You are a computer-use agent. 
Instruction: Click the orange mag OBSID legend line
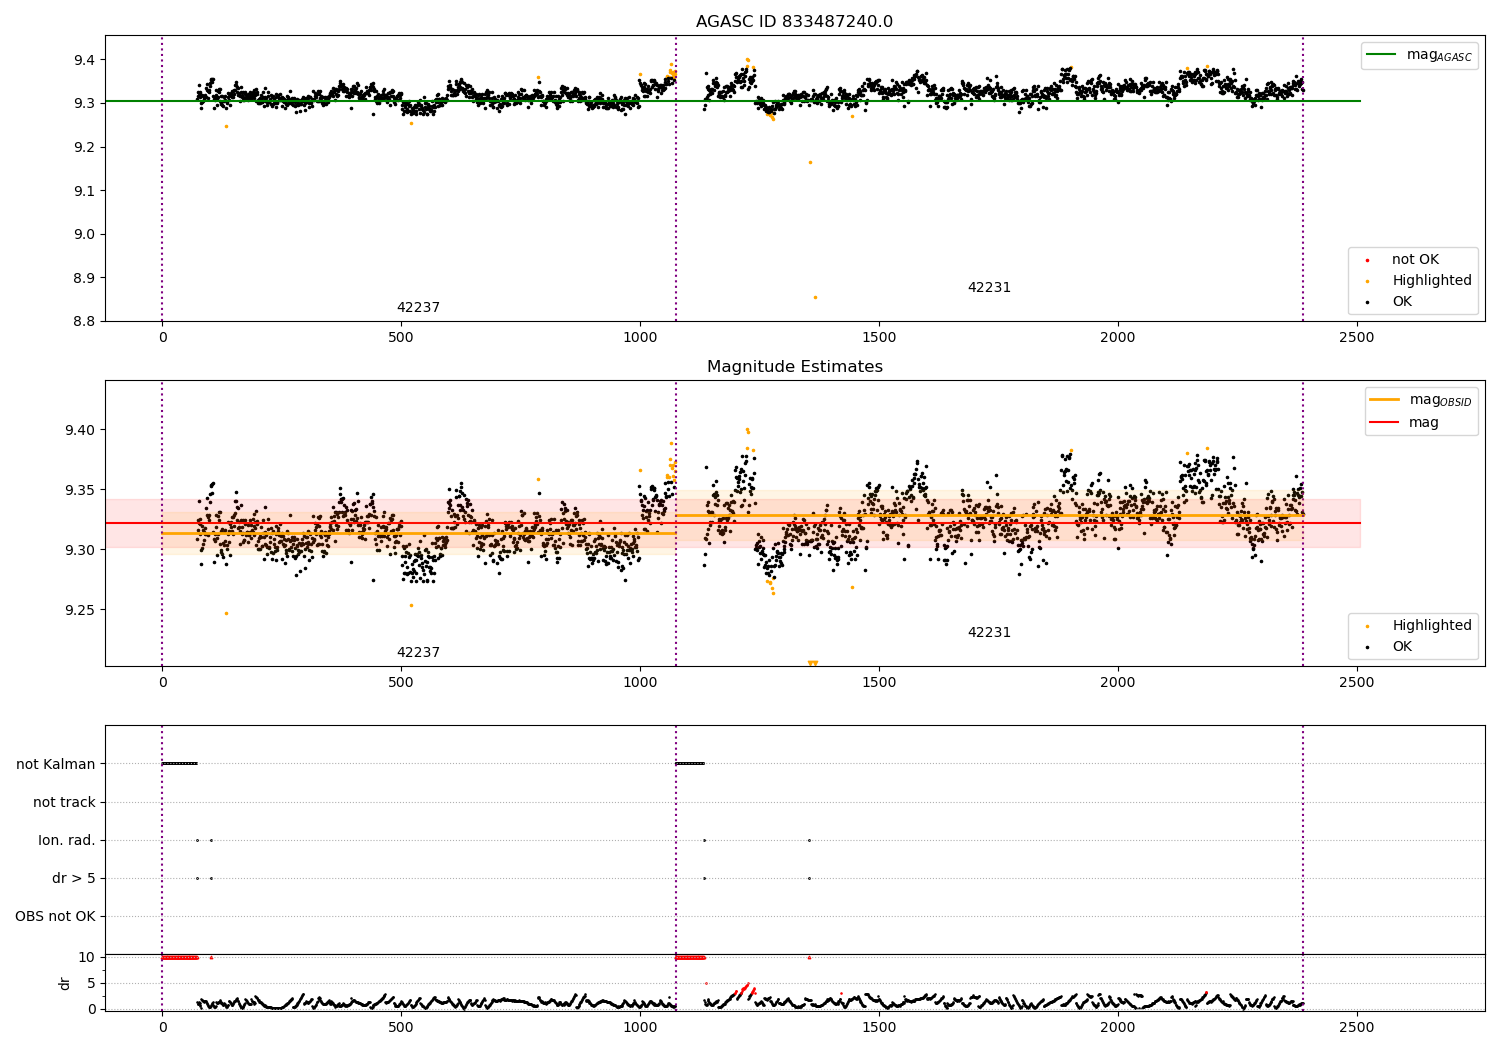pyautogui.click(x=1385, y=400)
